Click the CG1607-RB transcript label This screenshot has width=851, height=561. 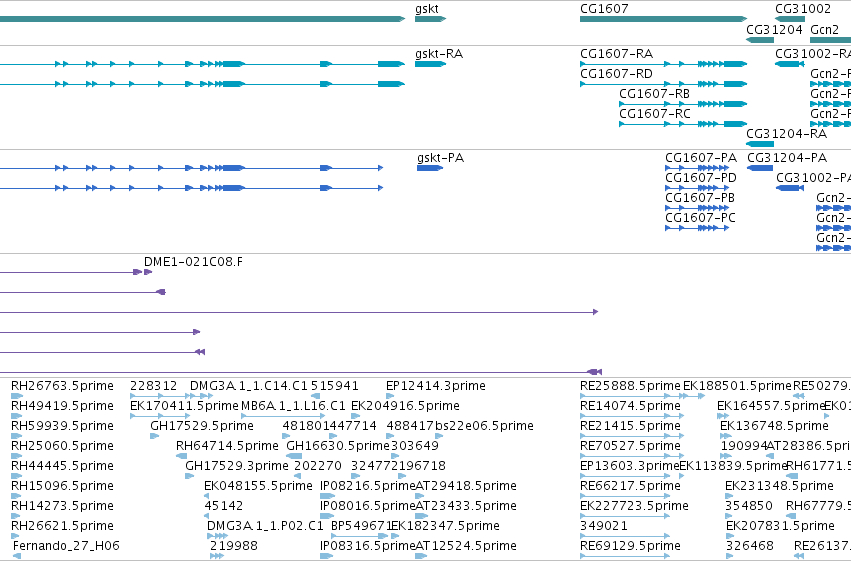click(x=655, y=94)
